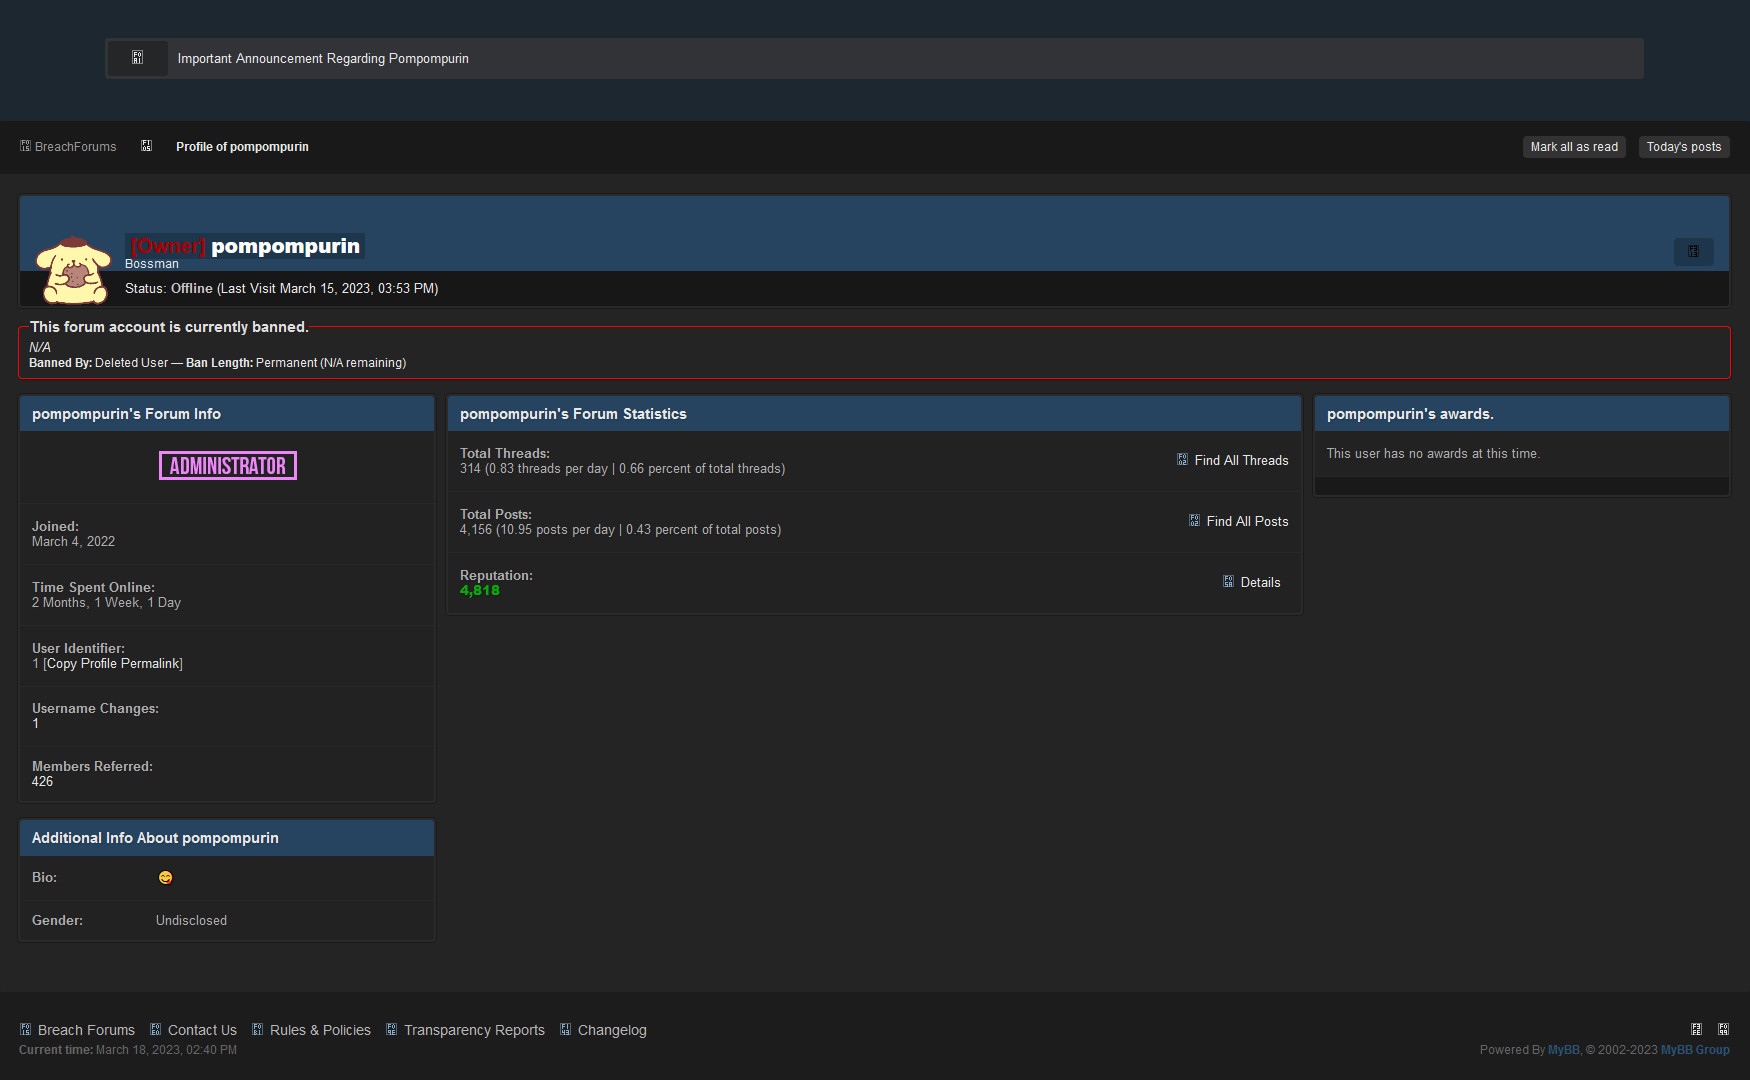Open the MyBB Group link
The height and width of the screenshot is (1080, 1750).
tap(1695, 1050)
